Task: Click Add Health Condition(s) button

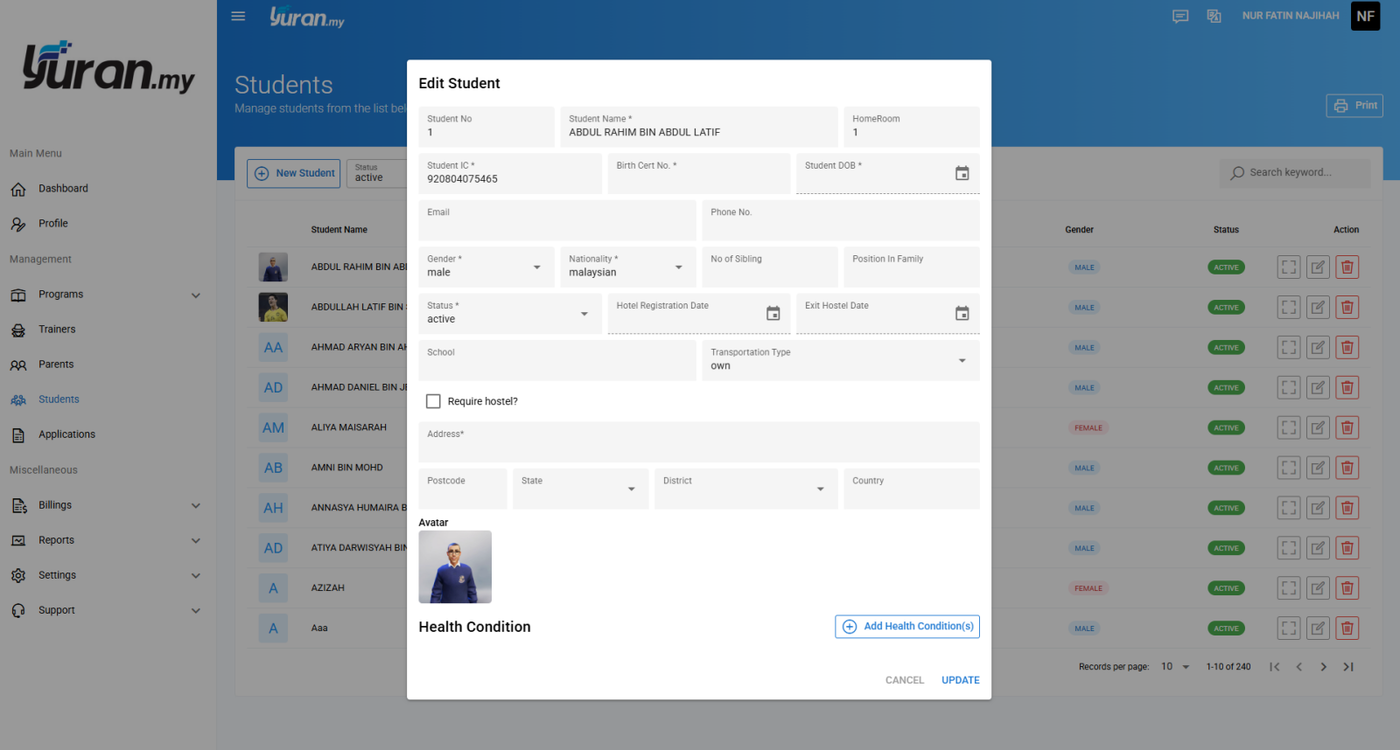Action: (x=907, y=627)
